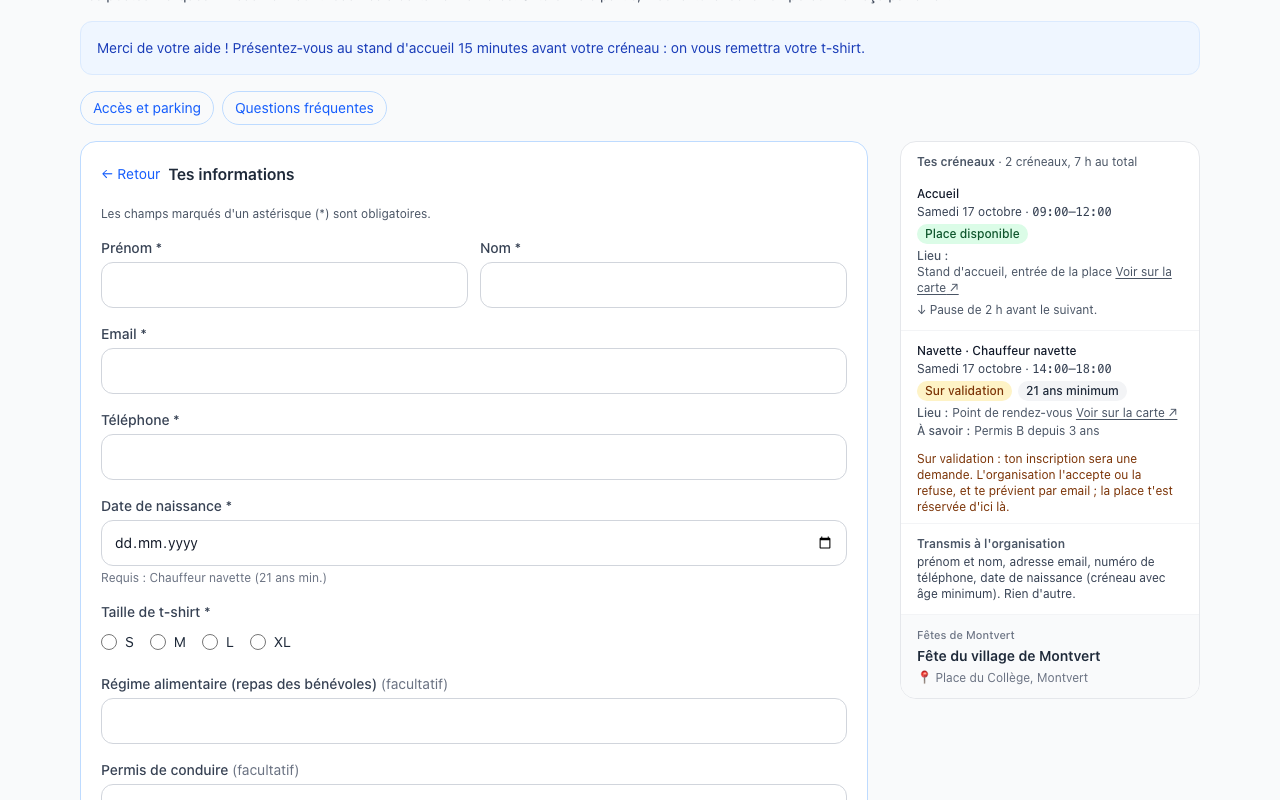Focus the Téléphone input field
The width and height of the screenshot is (1280, 800).
point(474,457)
